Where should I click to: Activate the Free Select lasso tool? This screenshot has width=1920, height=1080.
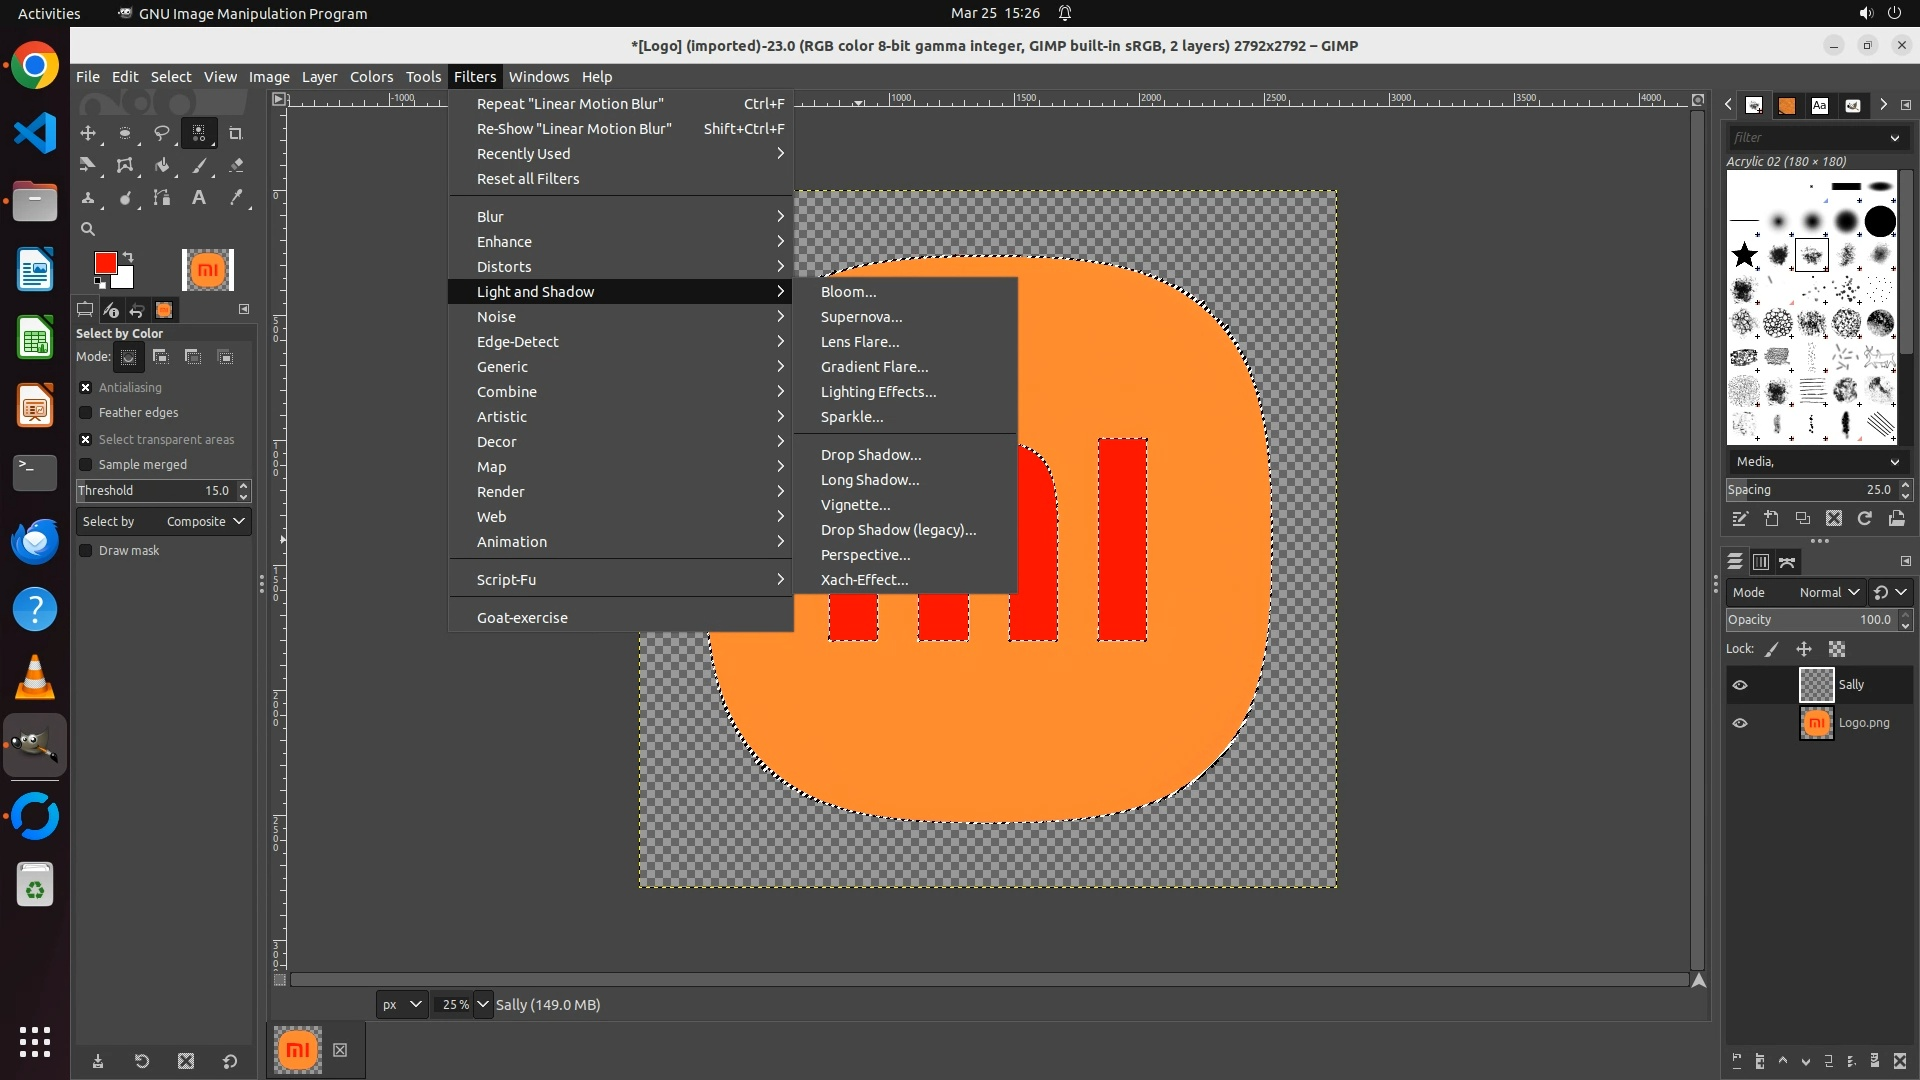162,133
